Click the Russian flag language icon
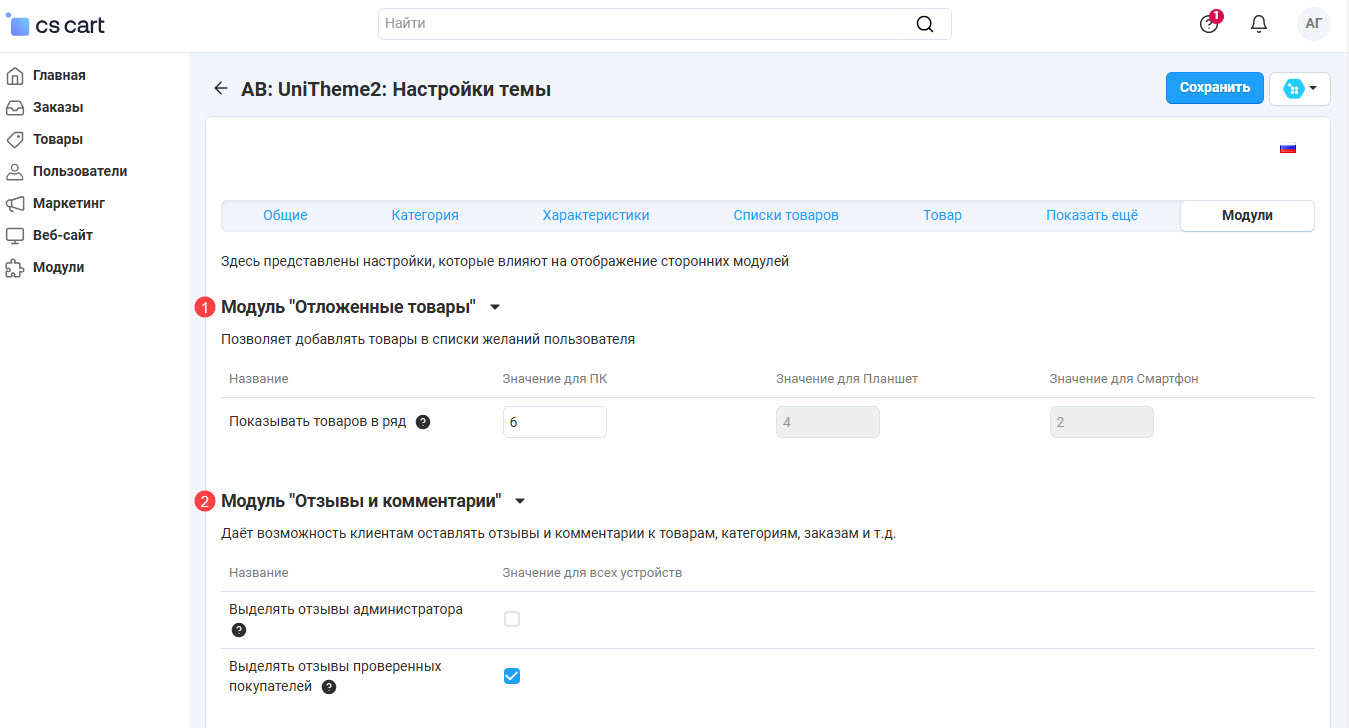Viewport: 1349px width, 728px height. pos(1287,149)
